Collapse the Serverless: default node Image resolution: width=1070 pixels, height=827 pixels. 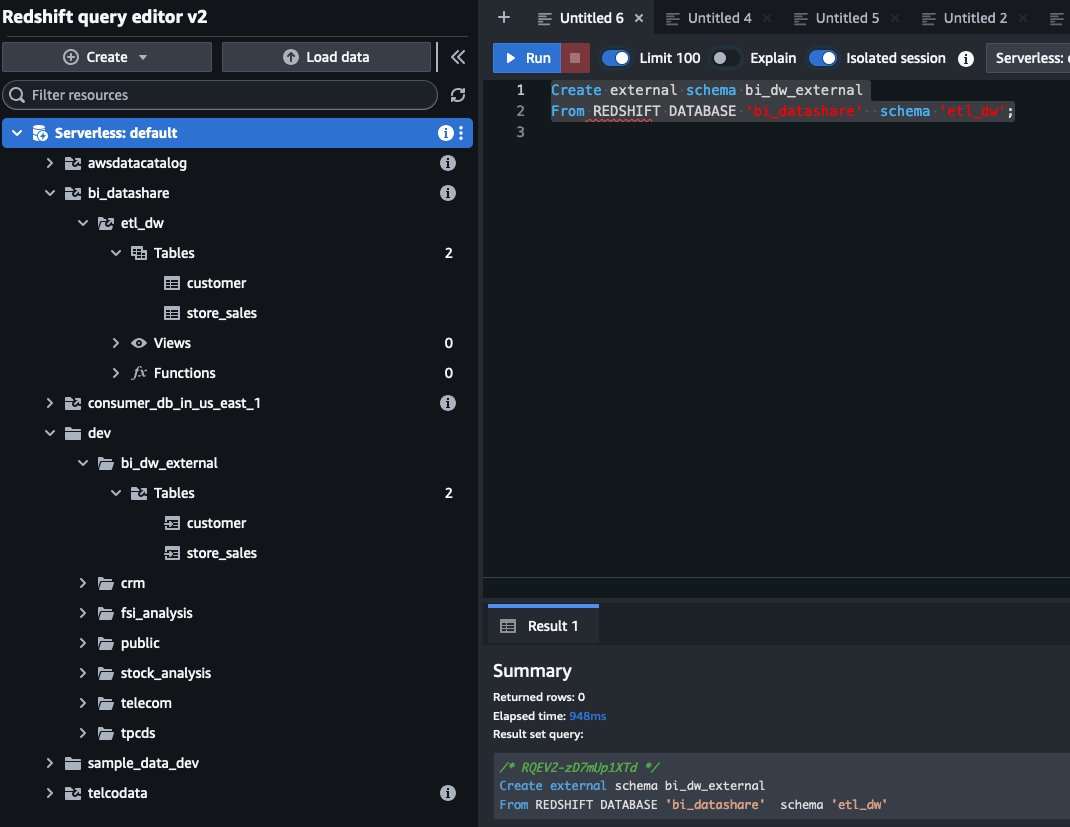[x=18, y=133]
